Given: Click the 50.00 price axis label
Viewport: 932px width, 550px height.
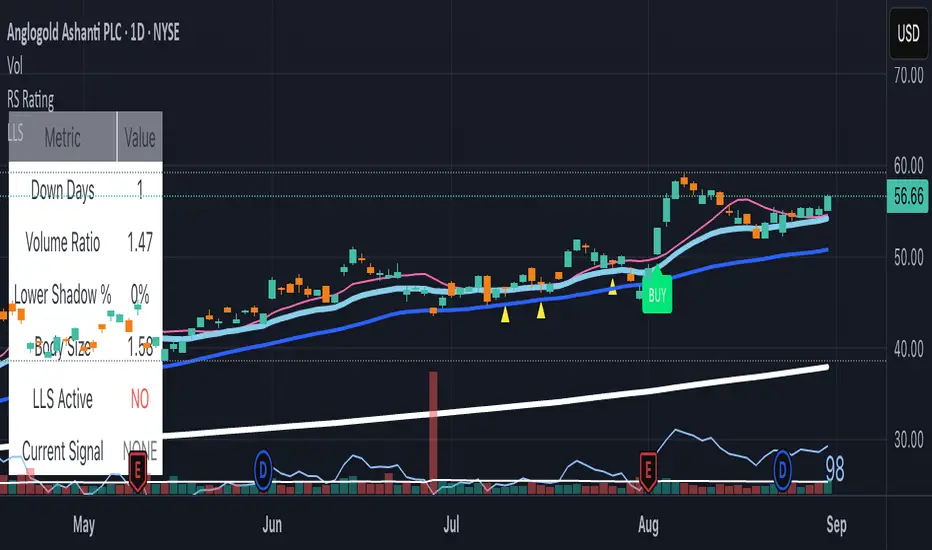Looking at the screenshot, I should coord(909,258).
